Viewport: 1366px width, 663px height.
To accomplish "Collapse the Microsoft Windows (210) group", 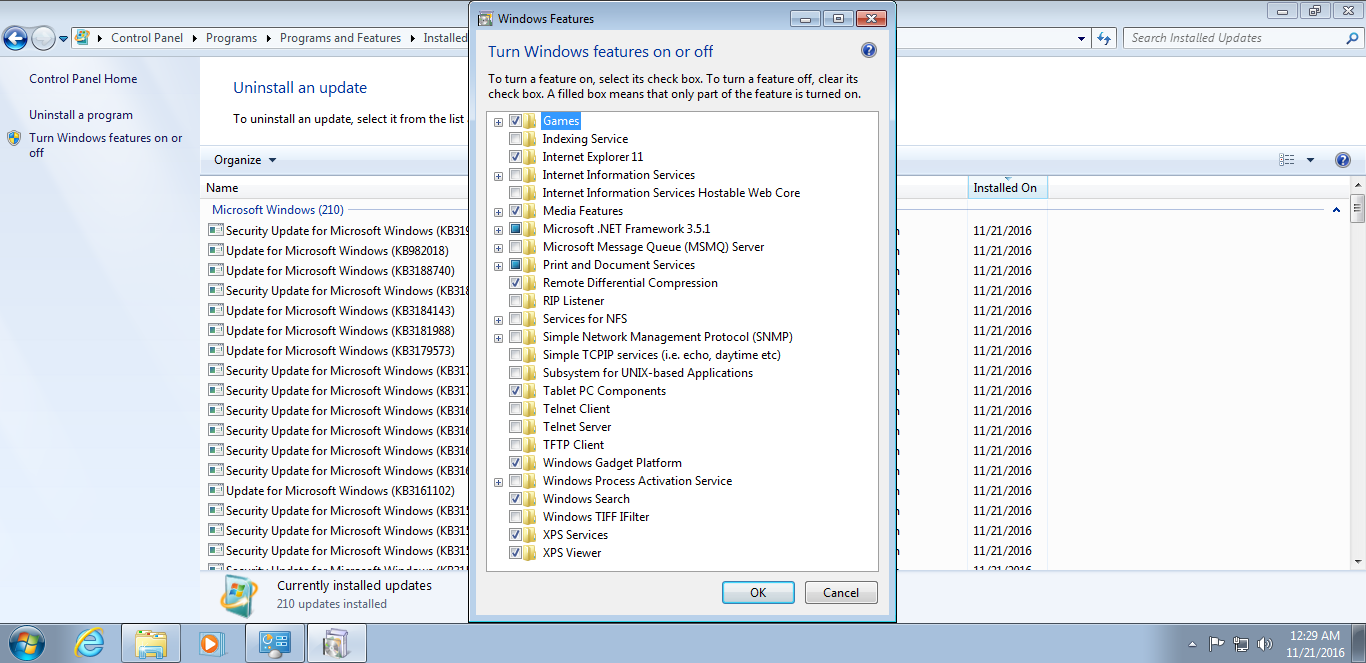I will (1337, 210).
